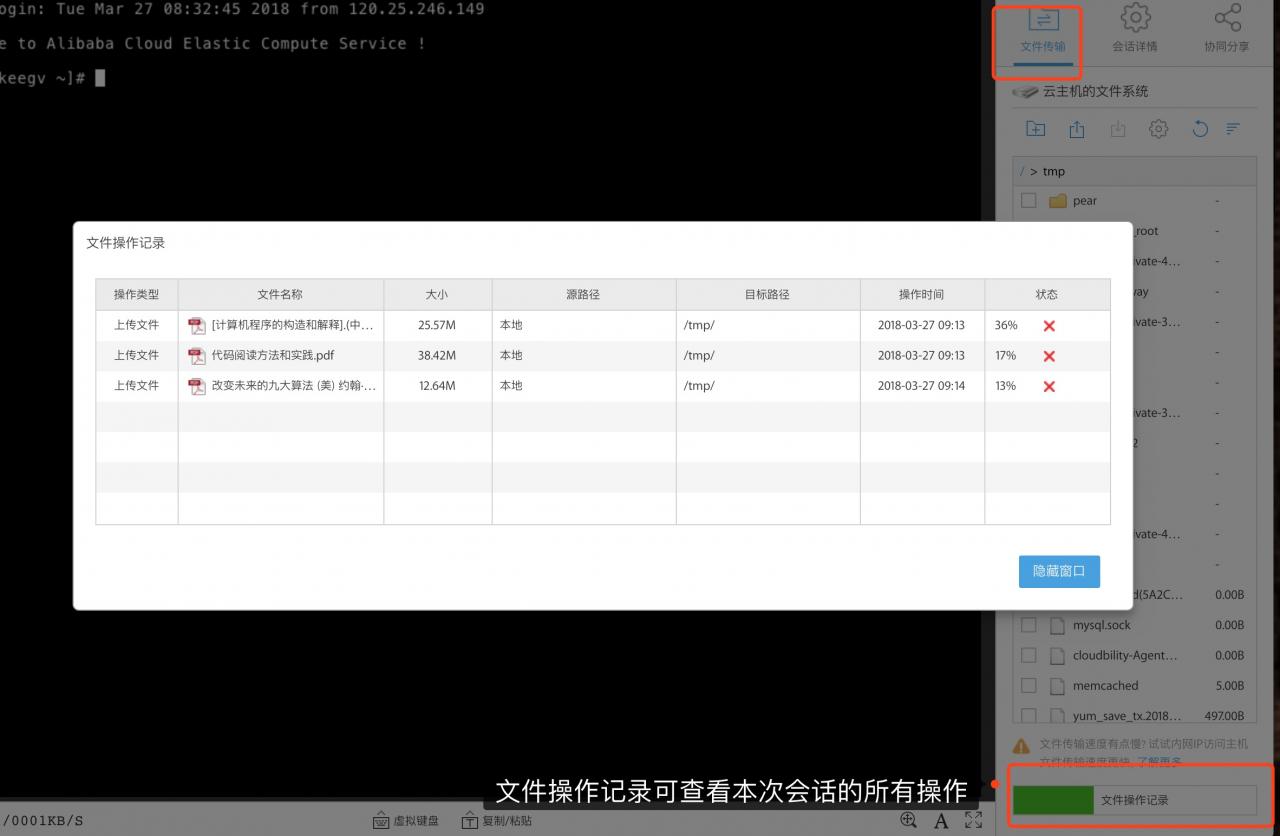
Task: Click the 25.57M size cell
Action: pos(437,325)
